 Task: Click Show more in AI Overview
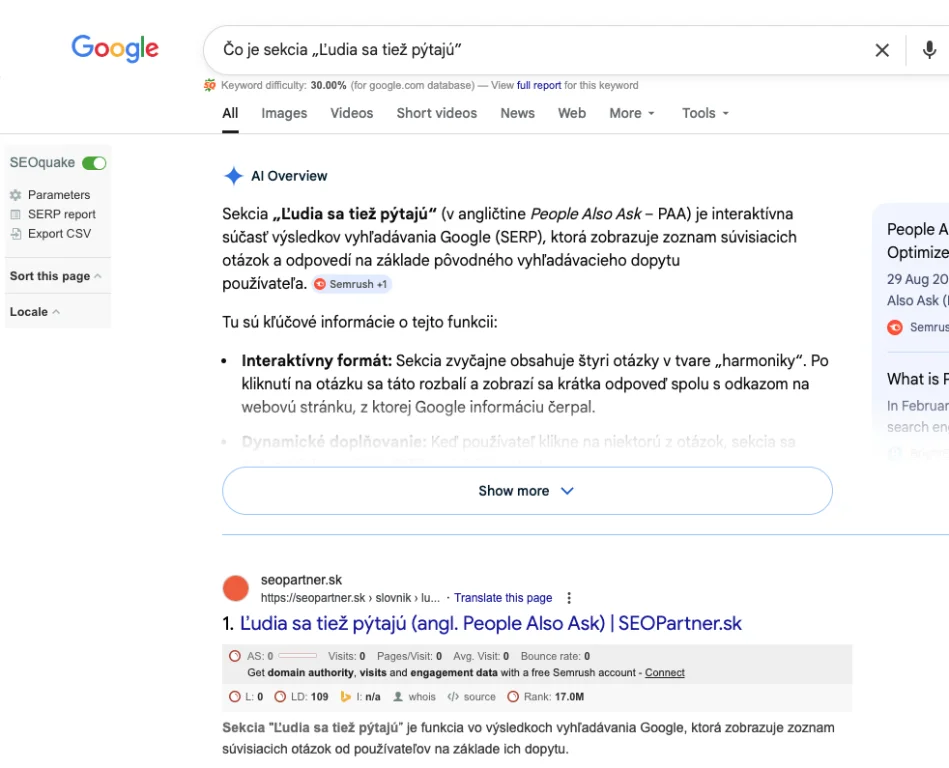[527, 491]
